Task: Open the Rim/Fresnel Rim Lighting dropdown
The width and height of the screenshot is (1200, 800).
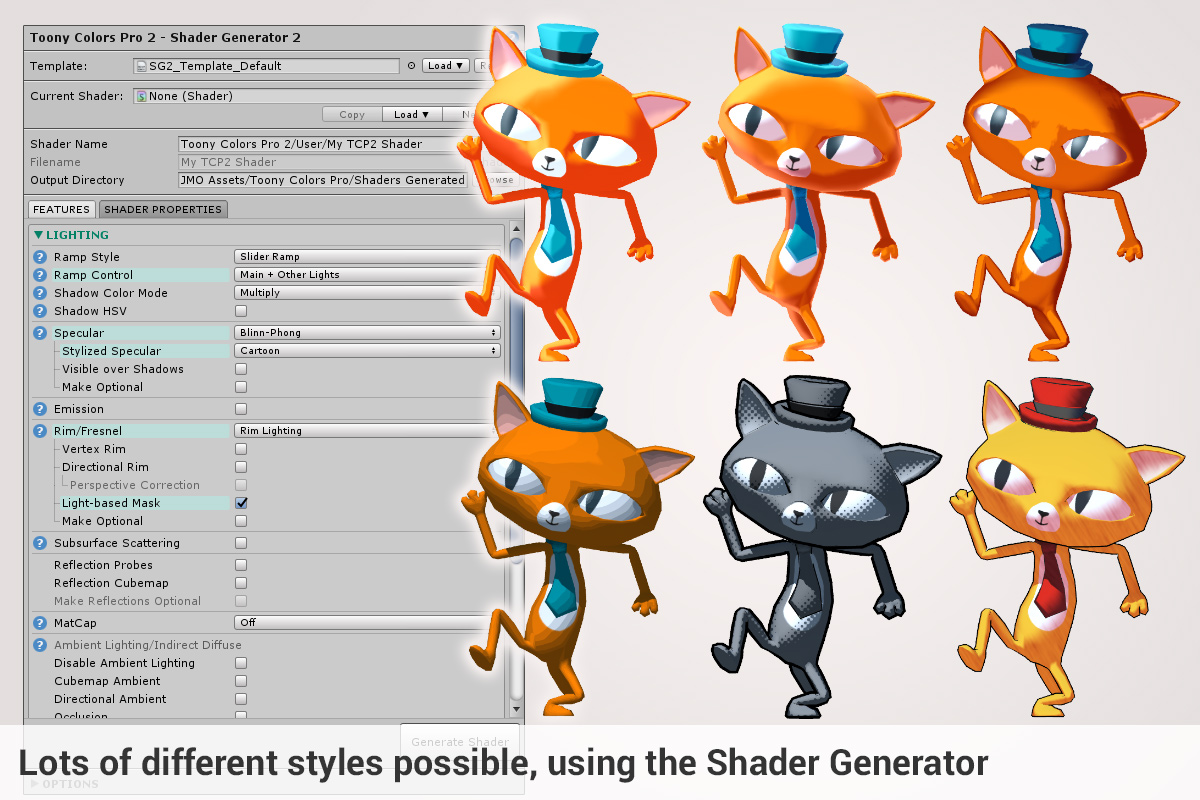Action: (x=367, y=431)
